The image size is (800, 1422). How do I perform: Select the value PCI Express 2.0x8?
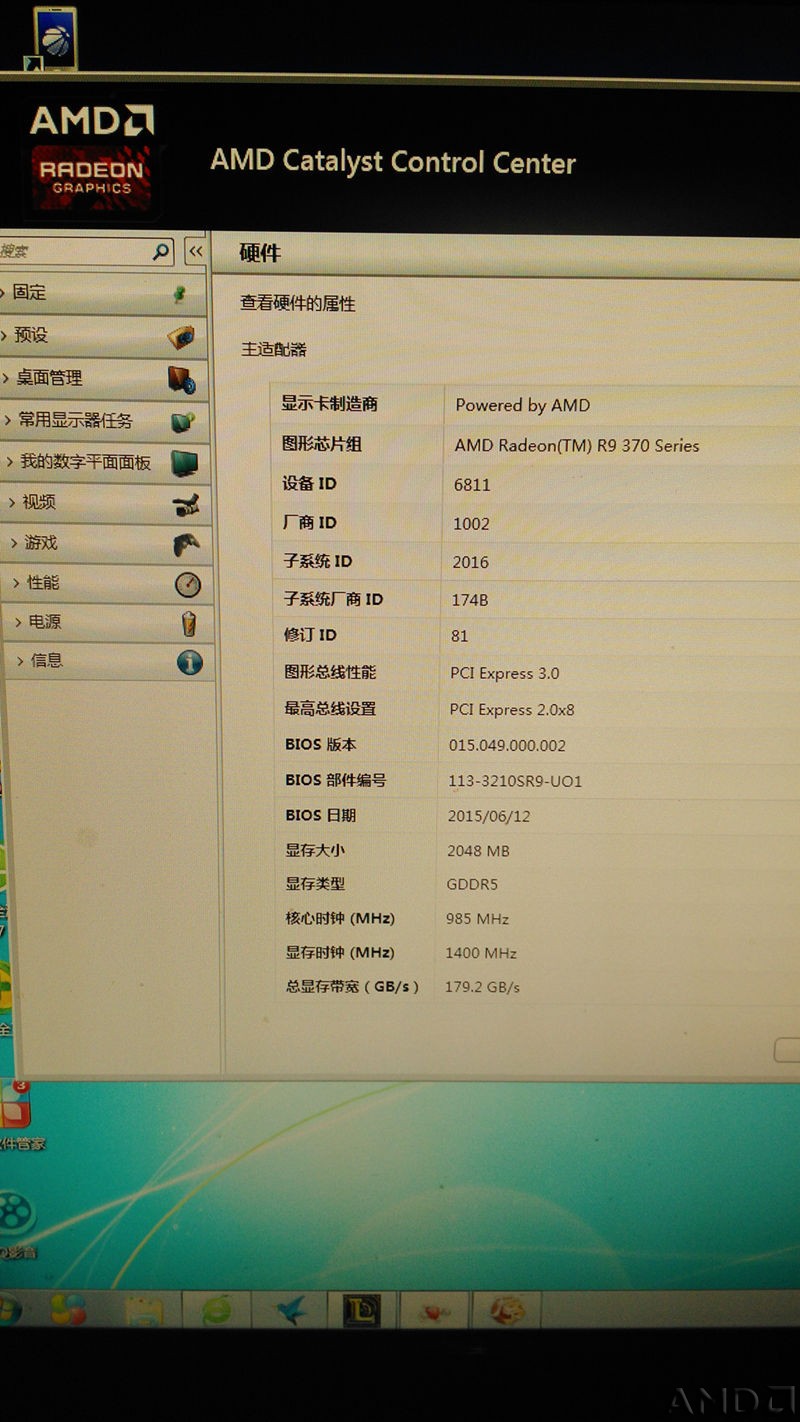(x=512, y=710)
